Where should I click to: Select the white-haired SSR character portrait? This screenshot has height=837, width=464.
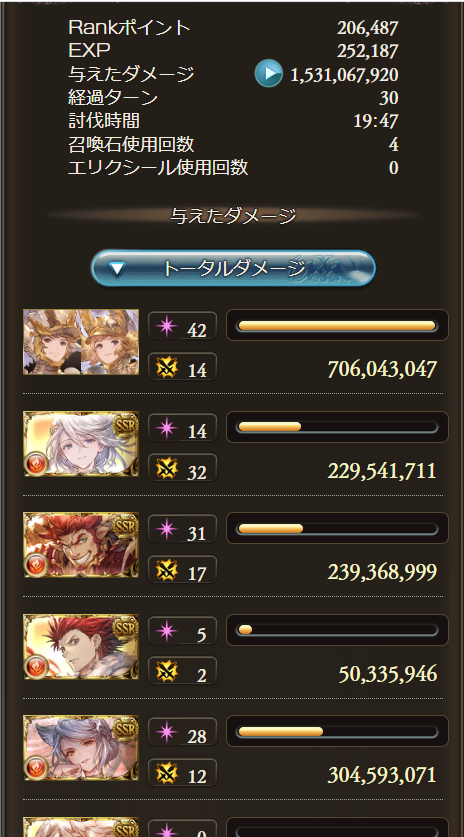click(x=81, y=444)
